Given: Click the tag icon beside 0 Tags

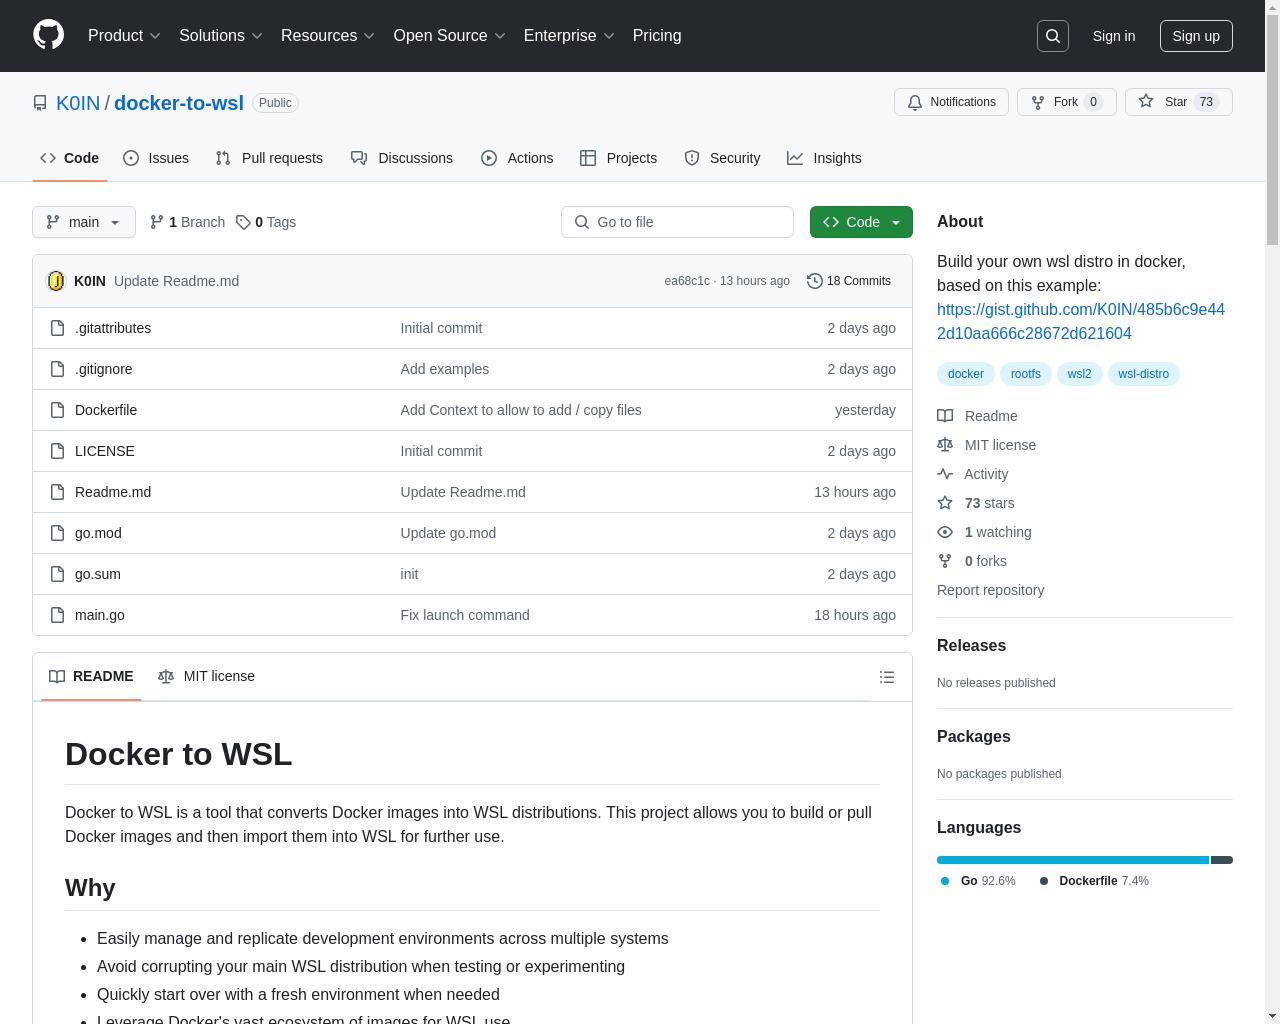Looking at the screenshot, I should click(243, 222).
